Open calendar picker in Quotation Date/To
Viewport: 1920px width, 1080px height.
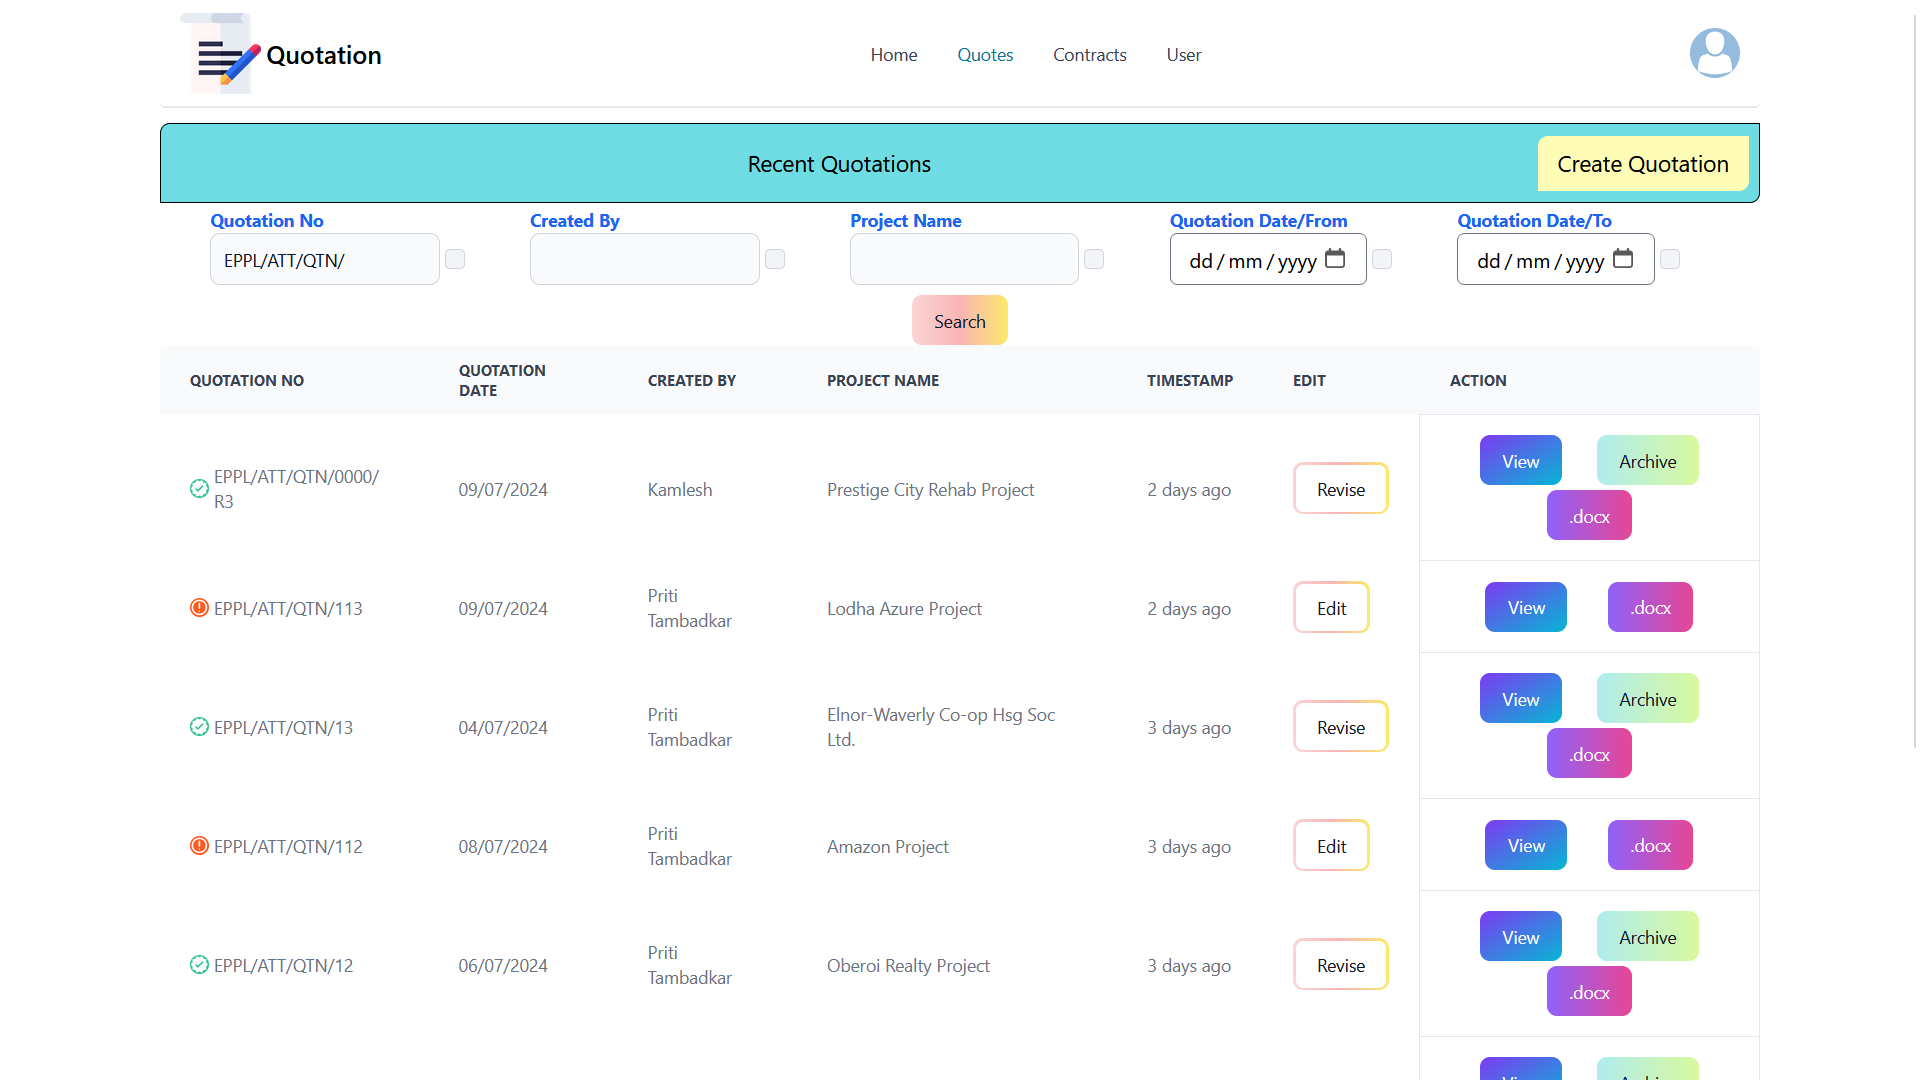1623,259
